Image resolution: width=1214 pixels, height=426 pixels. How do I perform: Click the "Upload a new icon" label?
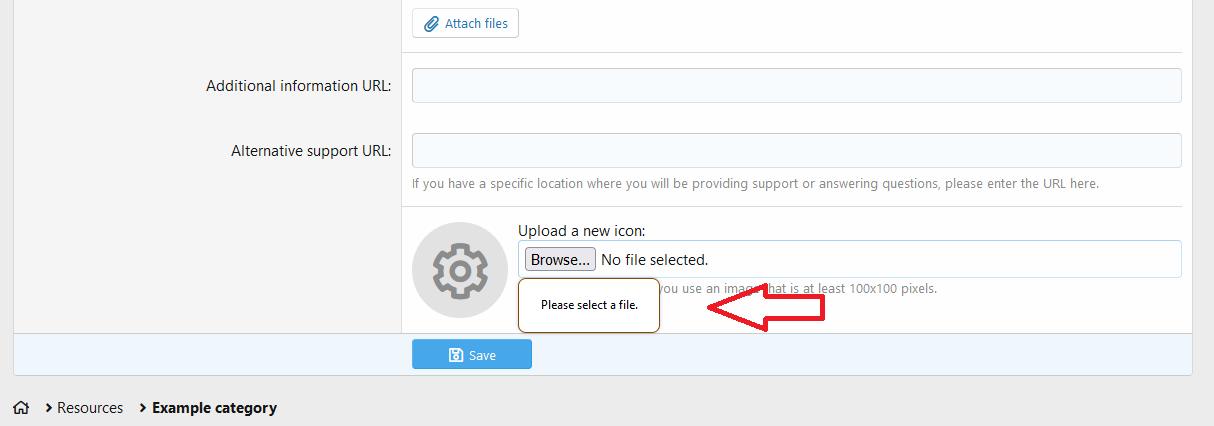[581, 231]
